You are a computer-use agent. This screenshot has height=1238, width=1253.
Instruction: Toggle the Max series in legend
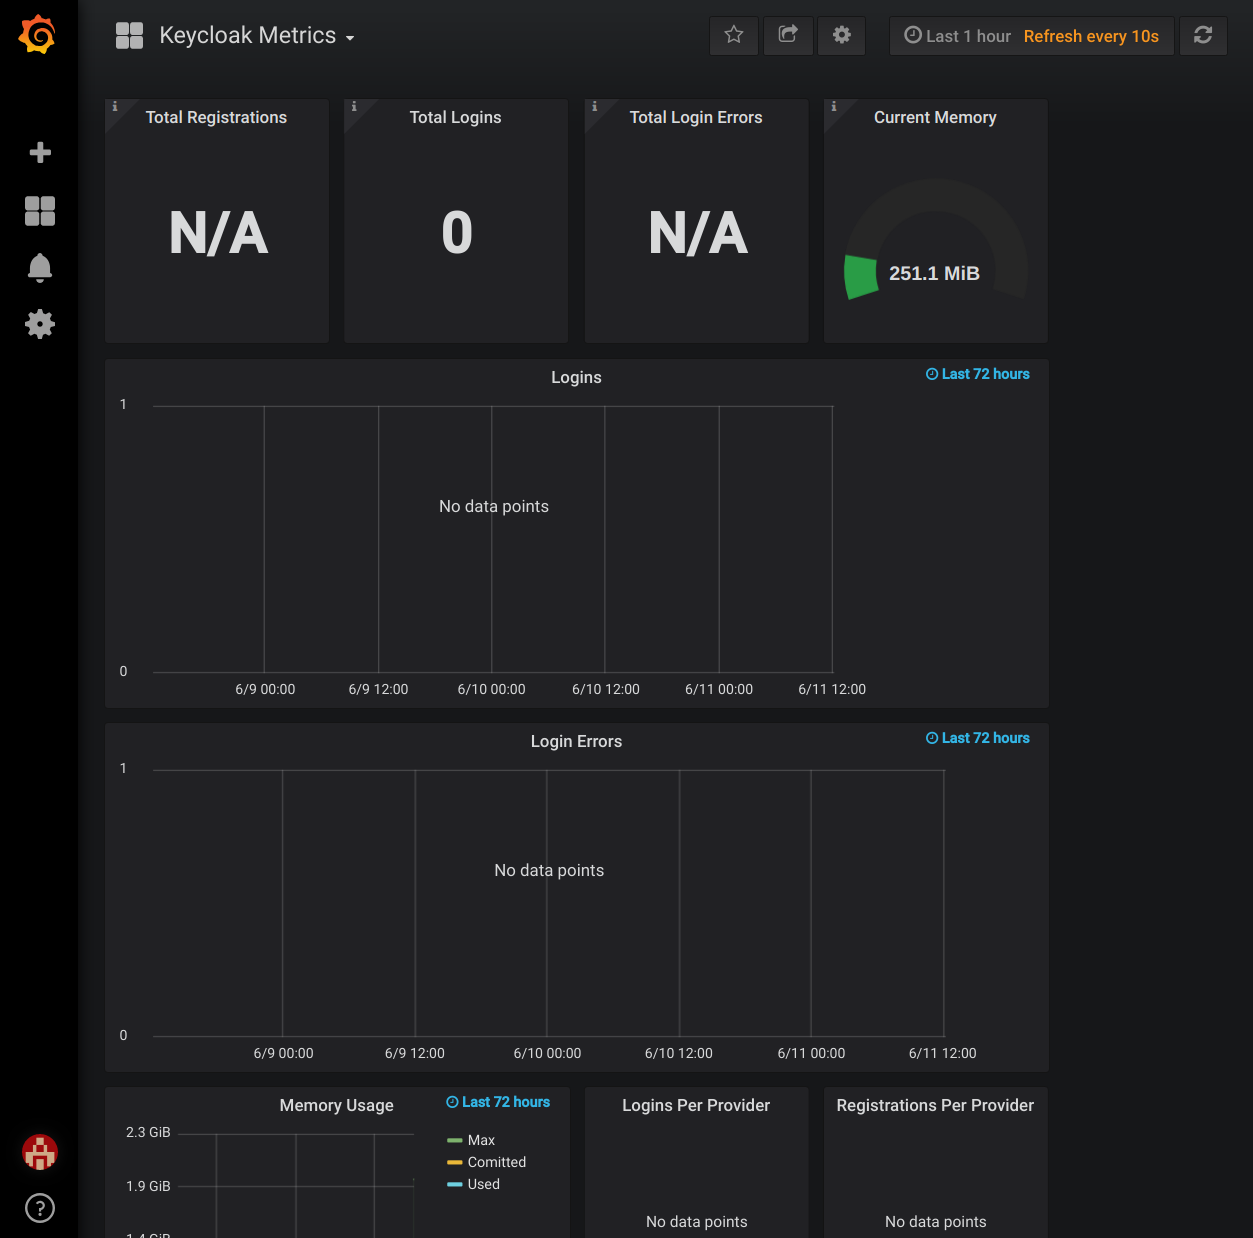click(481, 1140)
